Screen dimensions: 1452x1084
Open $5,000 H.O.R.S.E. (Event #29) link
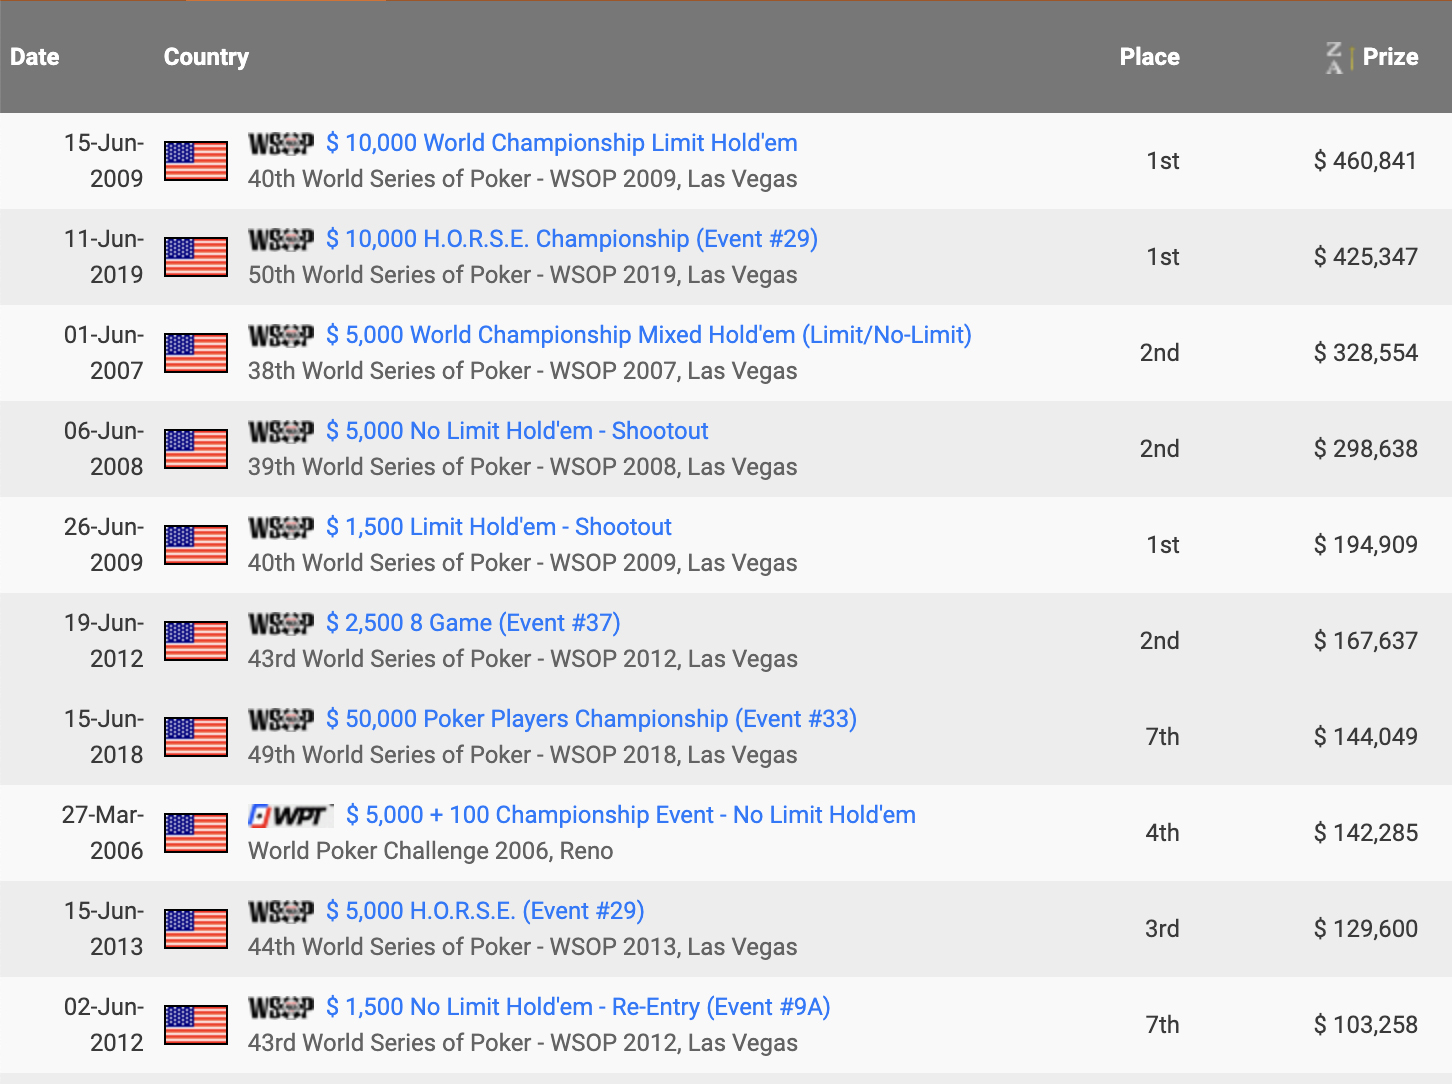tap(485, 911)
